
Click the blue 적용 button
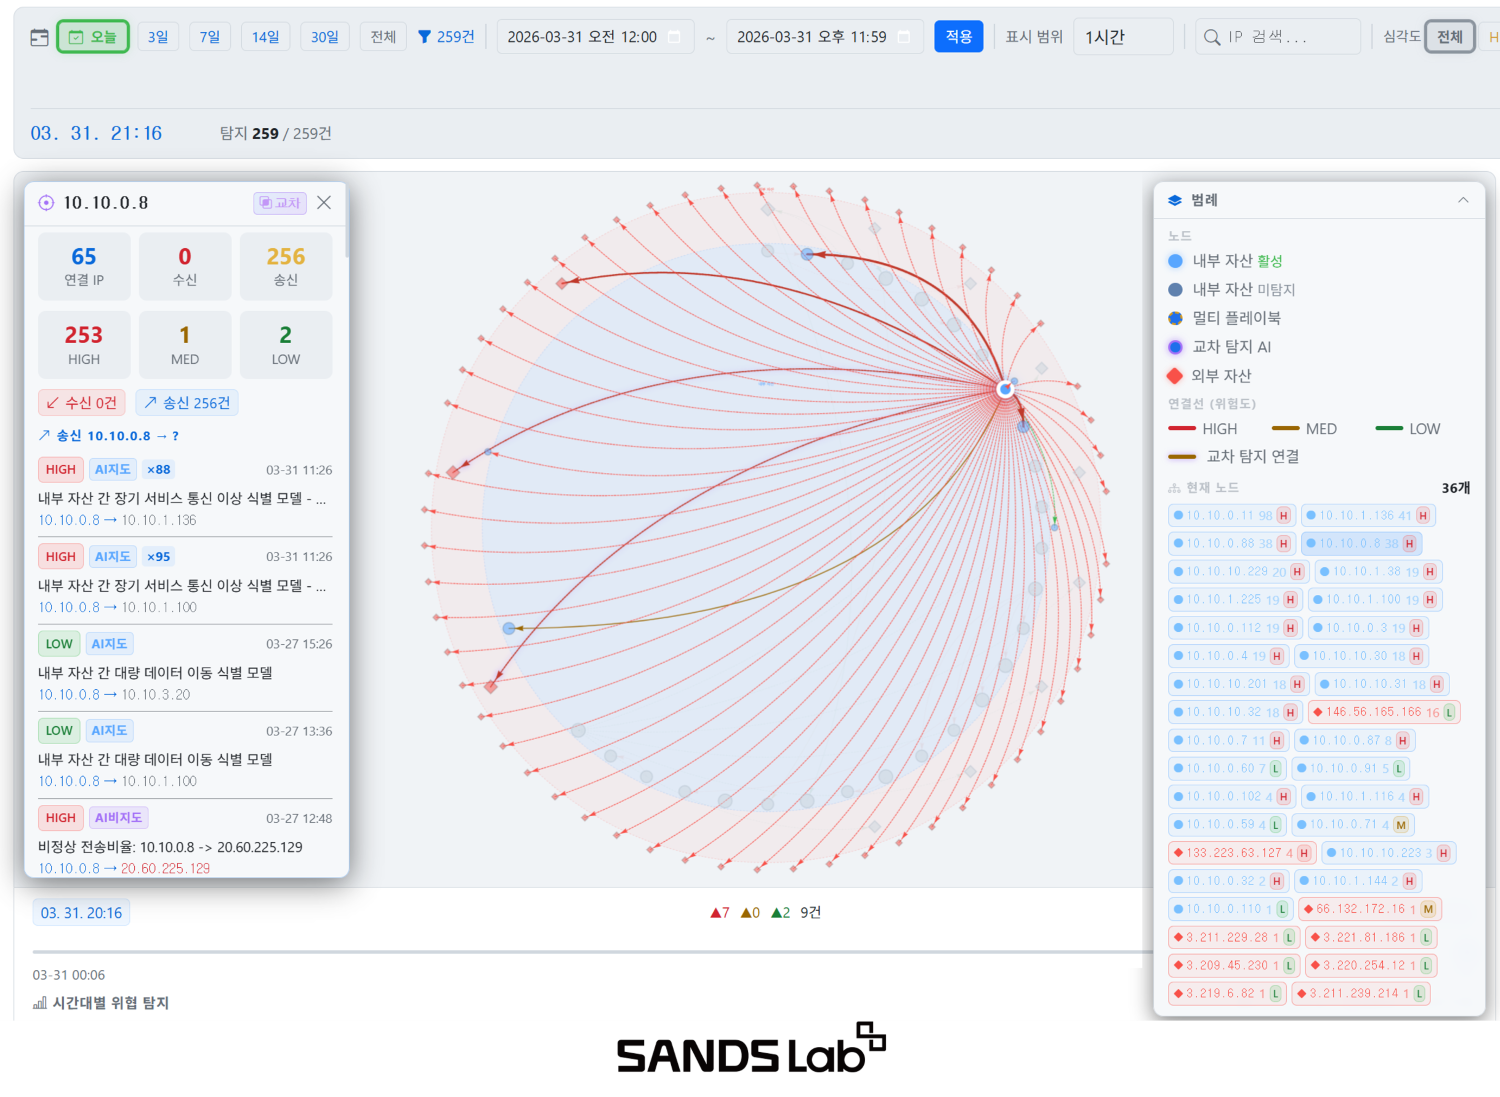tap(958, 37)
